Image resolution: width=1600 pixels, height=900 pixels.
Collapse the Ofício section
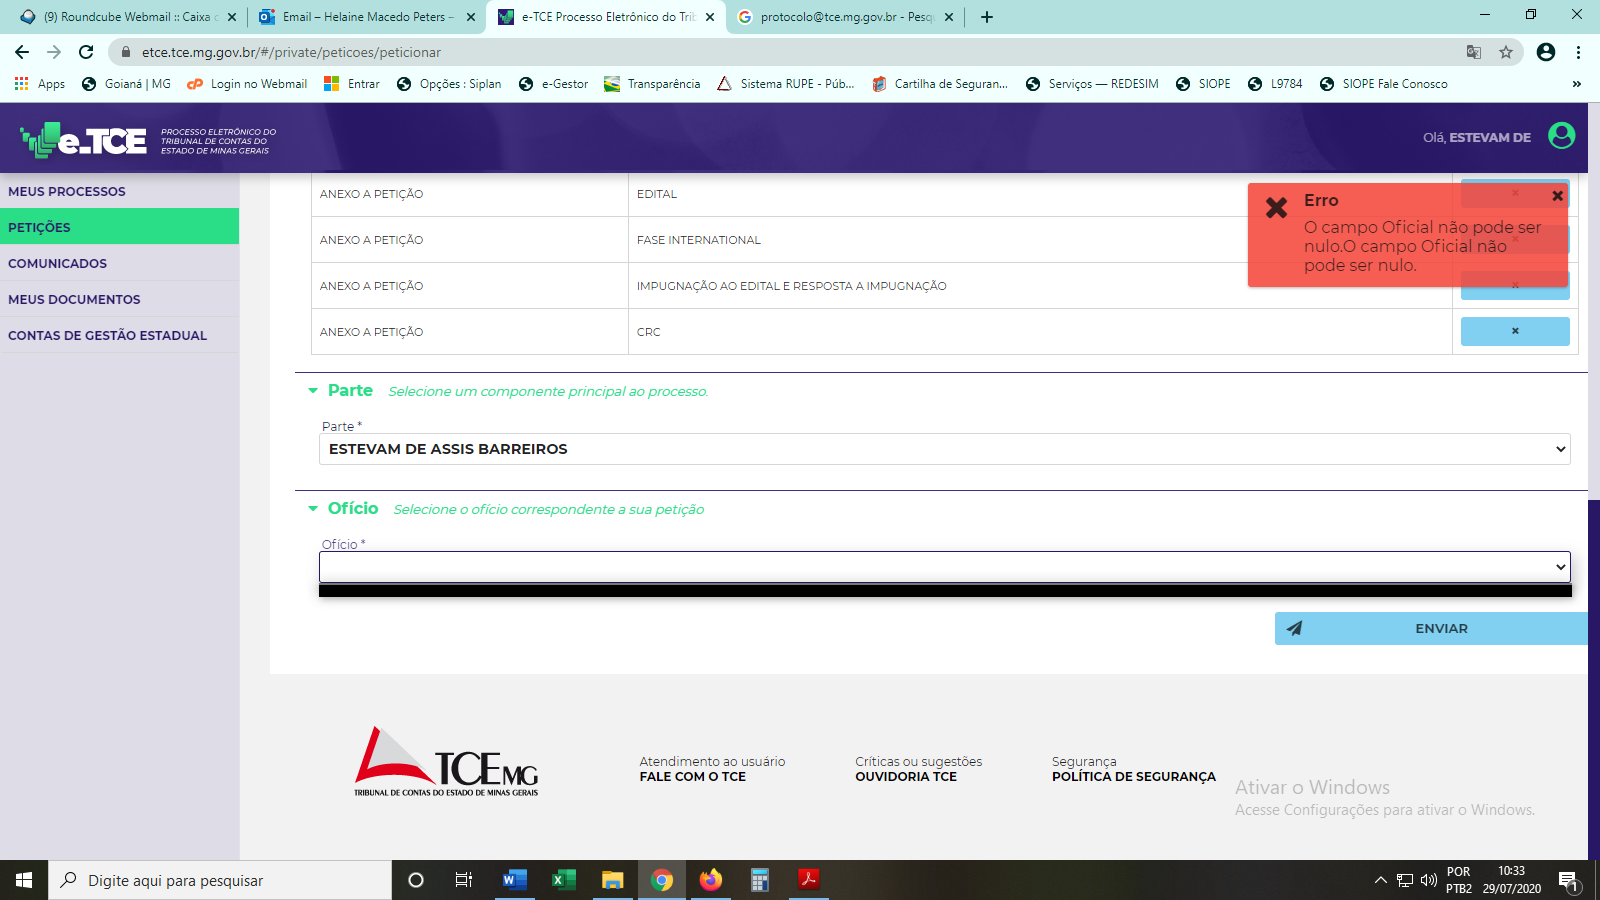tap(313, 509)
